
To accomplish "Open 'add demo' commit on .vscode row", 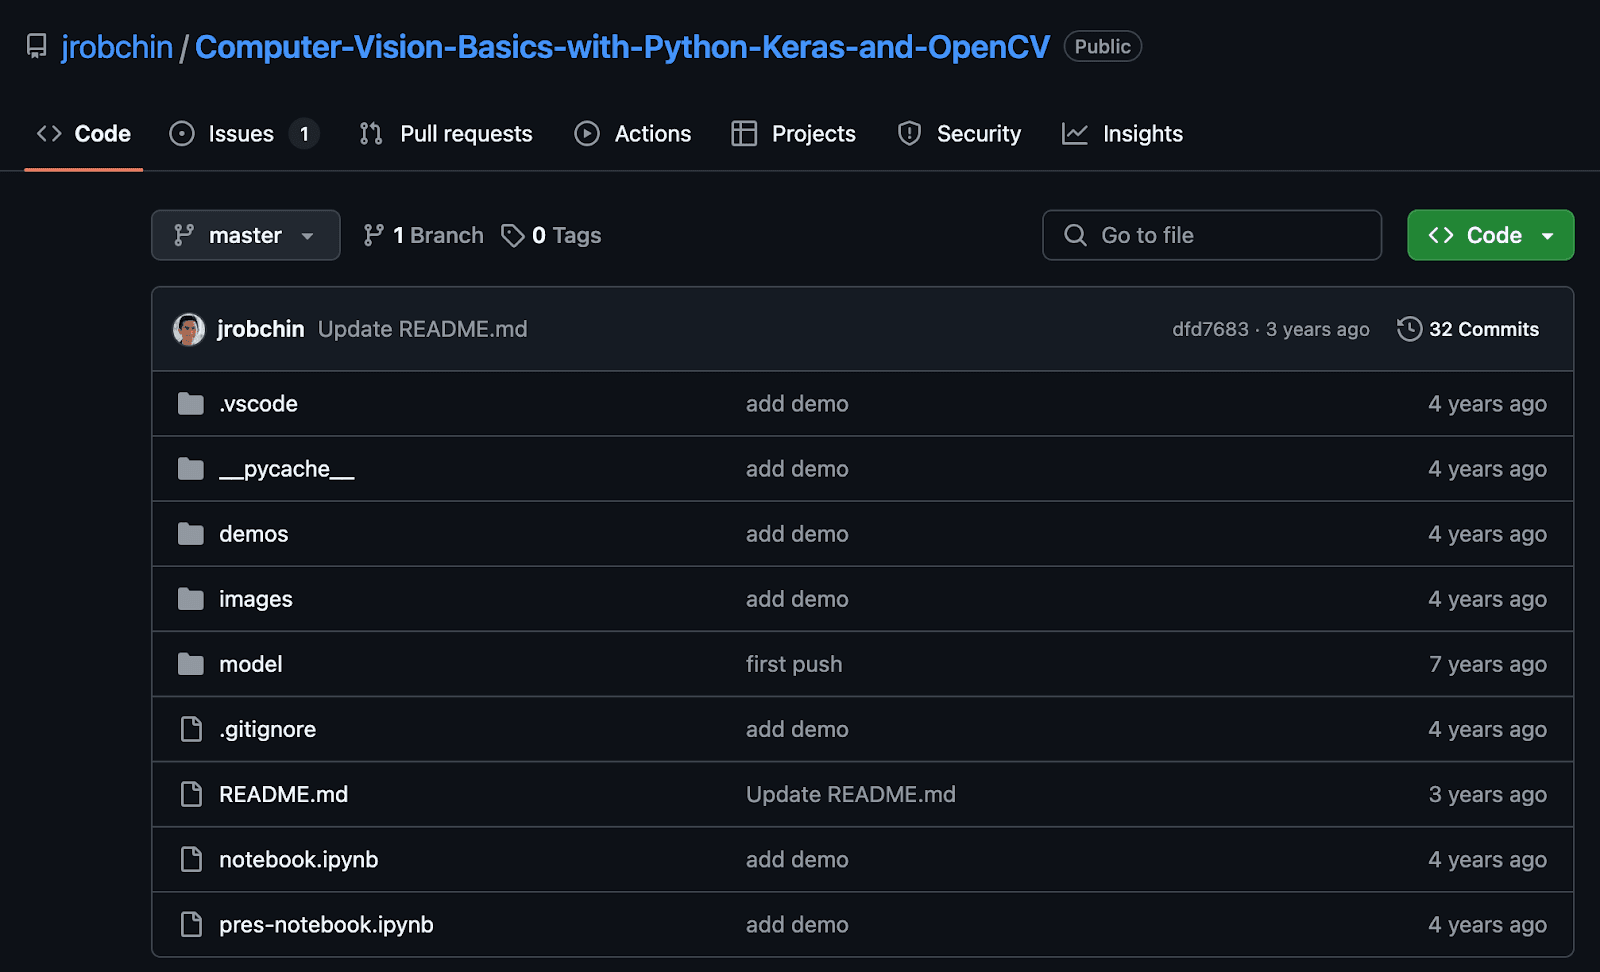I will pyautogui.click(x=797, y=404).
